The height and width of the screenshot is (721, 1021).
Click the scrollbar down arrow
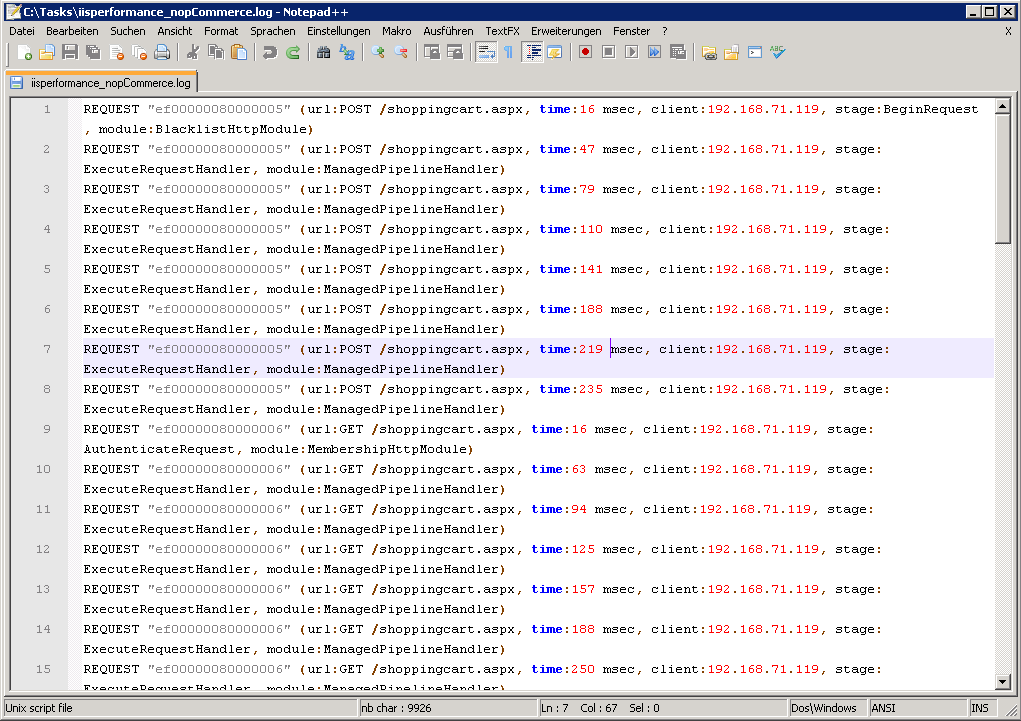[x=1003, y=682]
